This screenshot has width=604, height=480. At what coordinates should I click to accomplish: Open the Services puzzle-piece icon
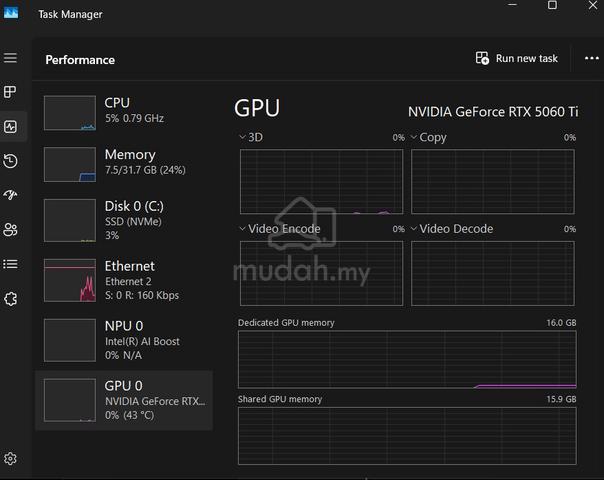pyautogui.click(x=10, y=299)
